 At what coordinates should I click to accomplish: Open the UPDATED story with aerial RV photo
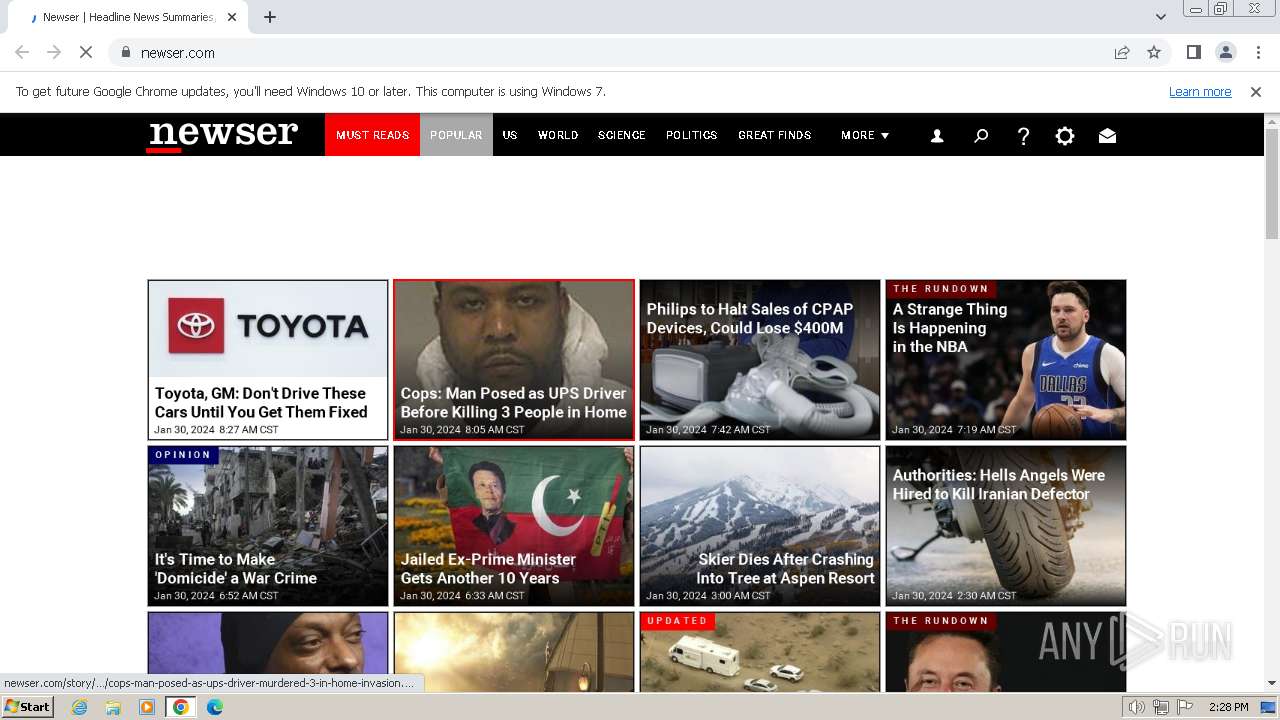(x=760, y=652)
